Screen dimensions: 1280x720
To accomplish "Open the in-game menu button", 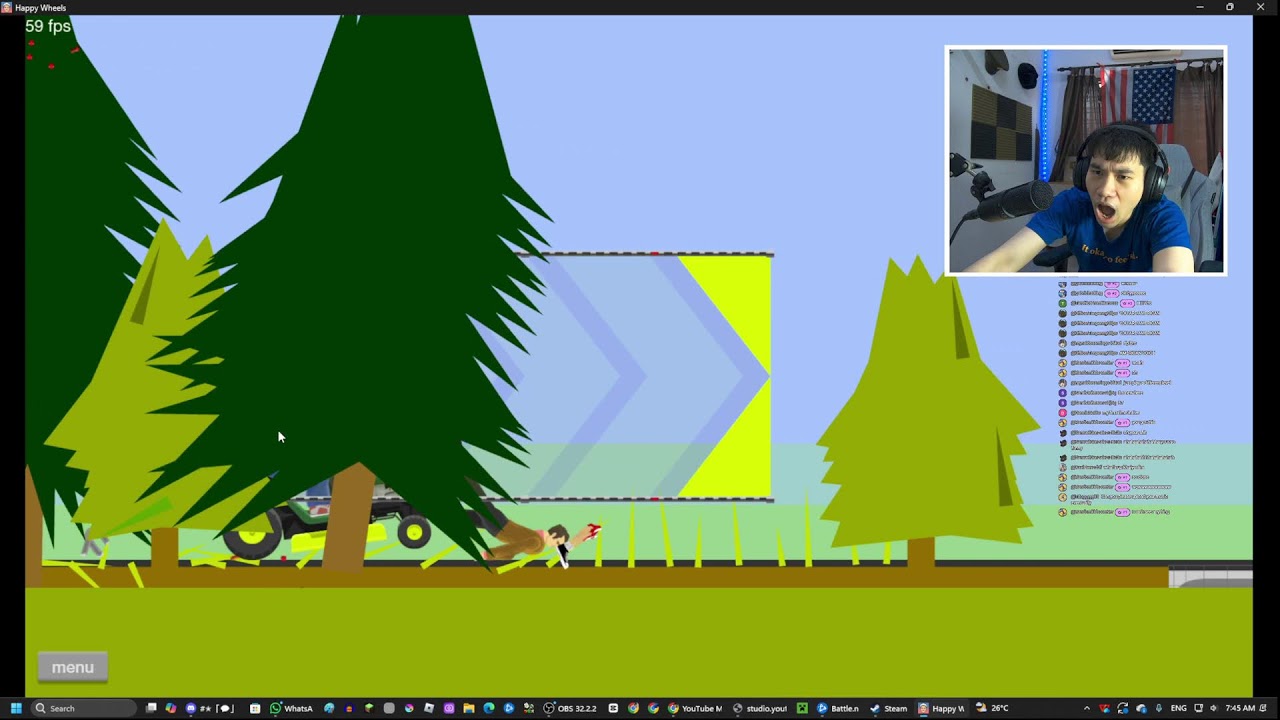I will pyautogui.click(x=73, y=667).
